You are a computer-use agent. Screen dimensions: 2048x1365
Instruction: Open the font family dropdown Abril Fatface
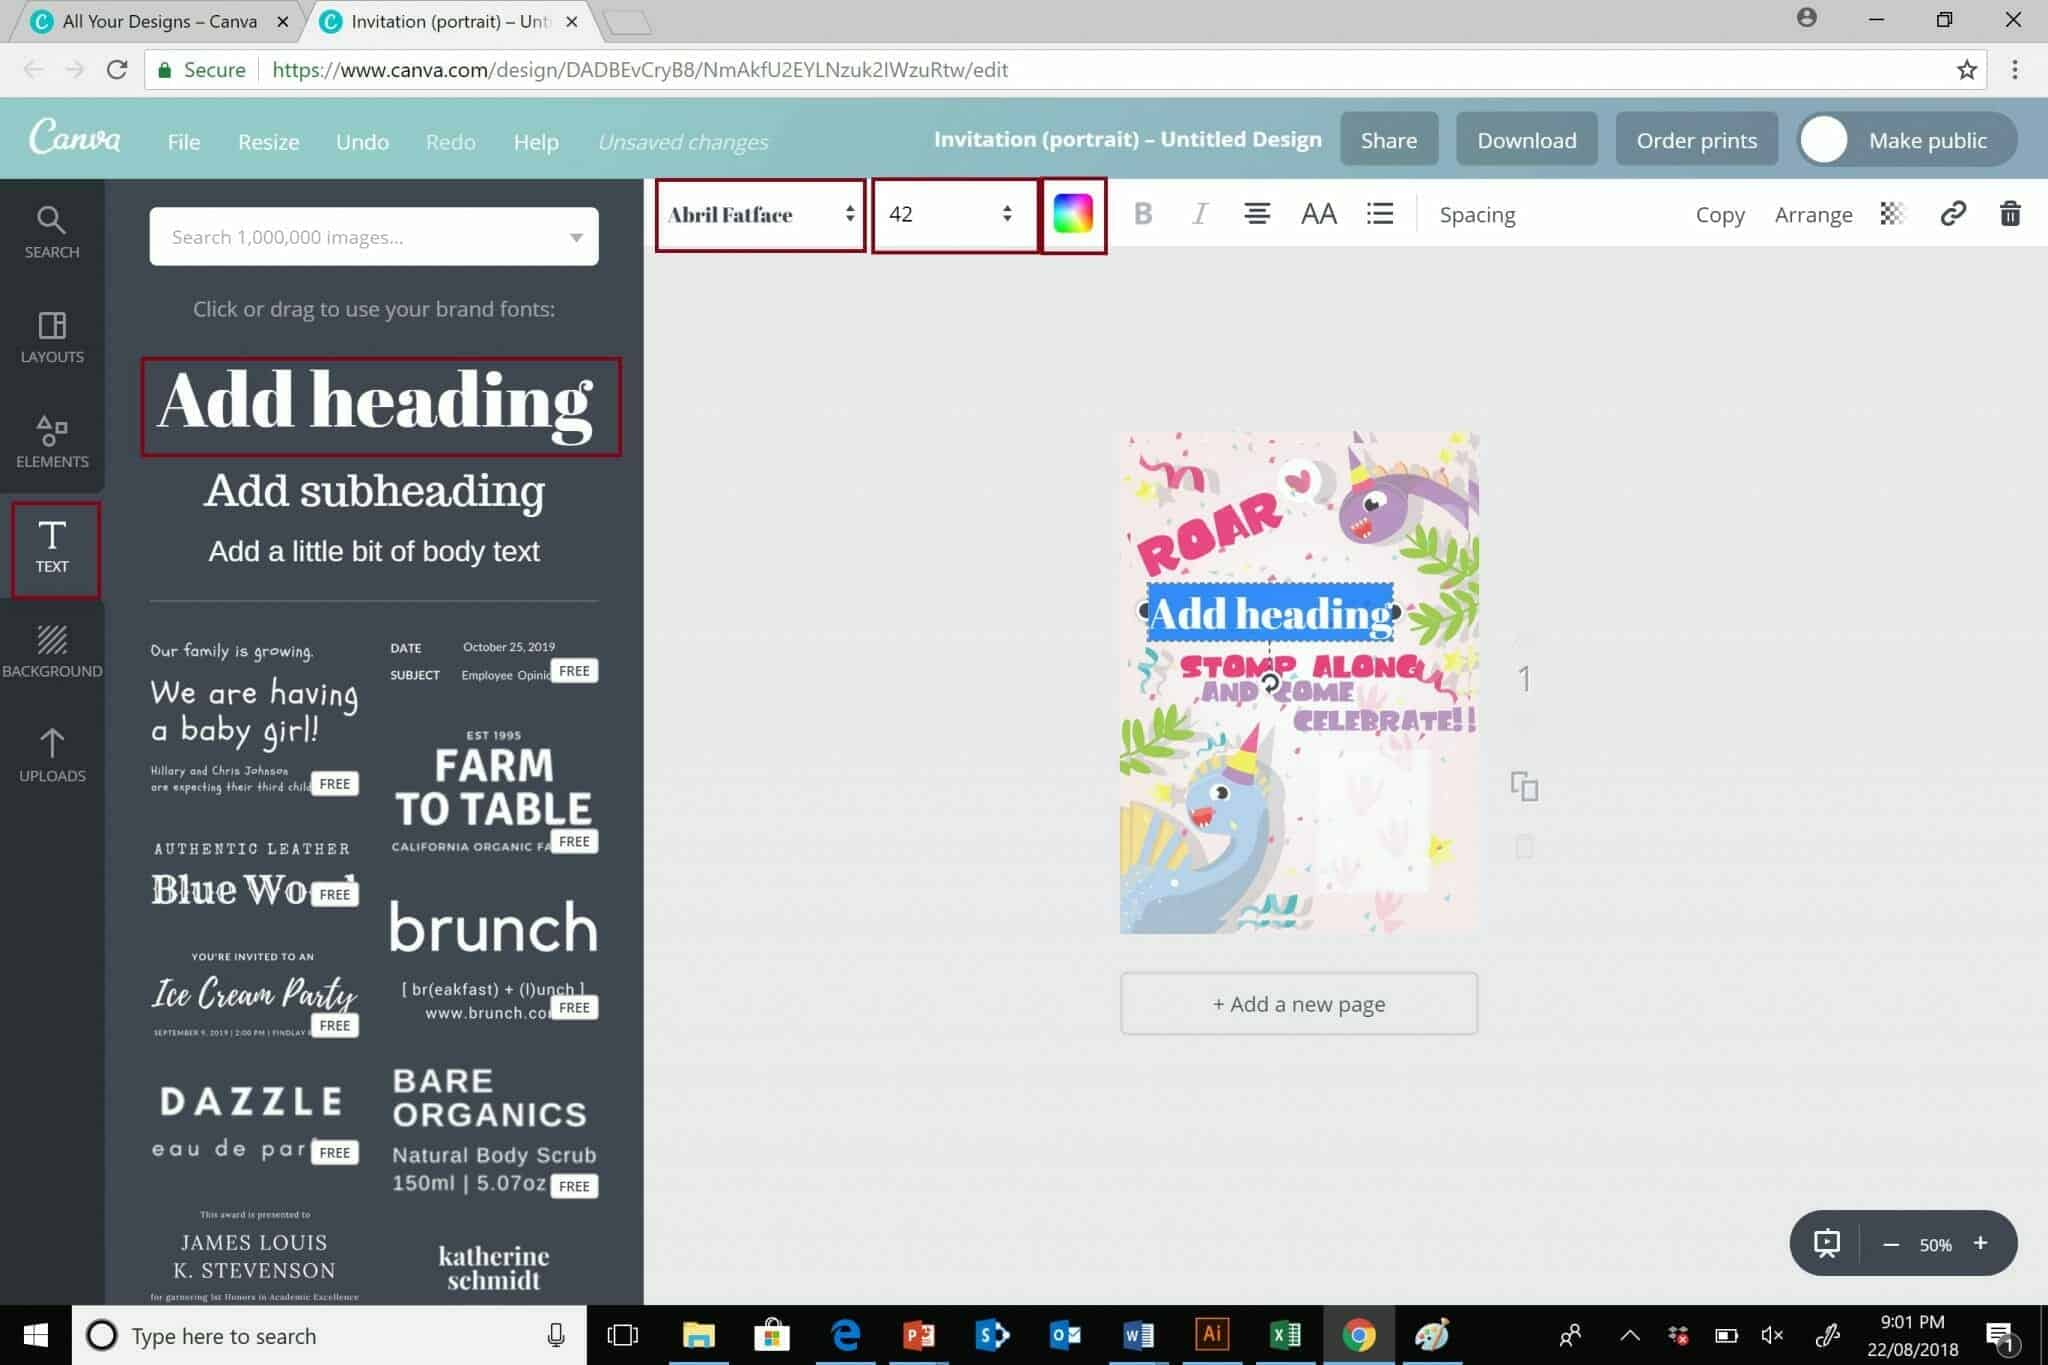(758, 213)
